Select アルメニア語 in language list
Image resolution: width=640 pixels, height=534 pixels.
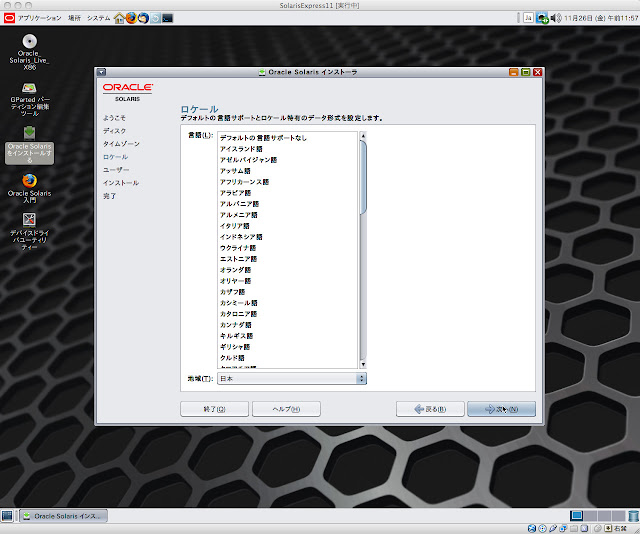287,215
